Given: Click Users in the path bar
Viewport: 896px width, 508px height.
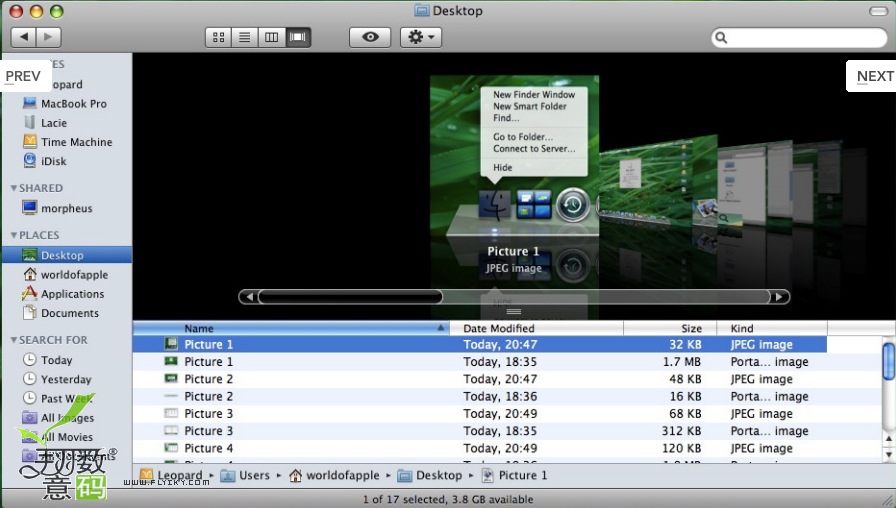Looking at the screenshot, I should pos(245,475).
